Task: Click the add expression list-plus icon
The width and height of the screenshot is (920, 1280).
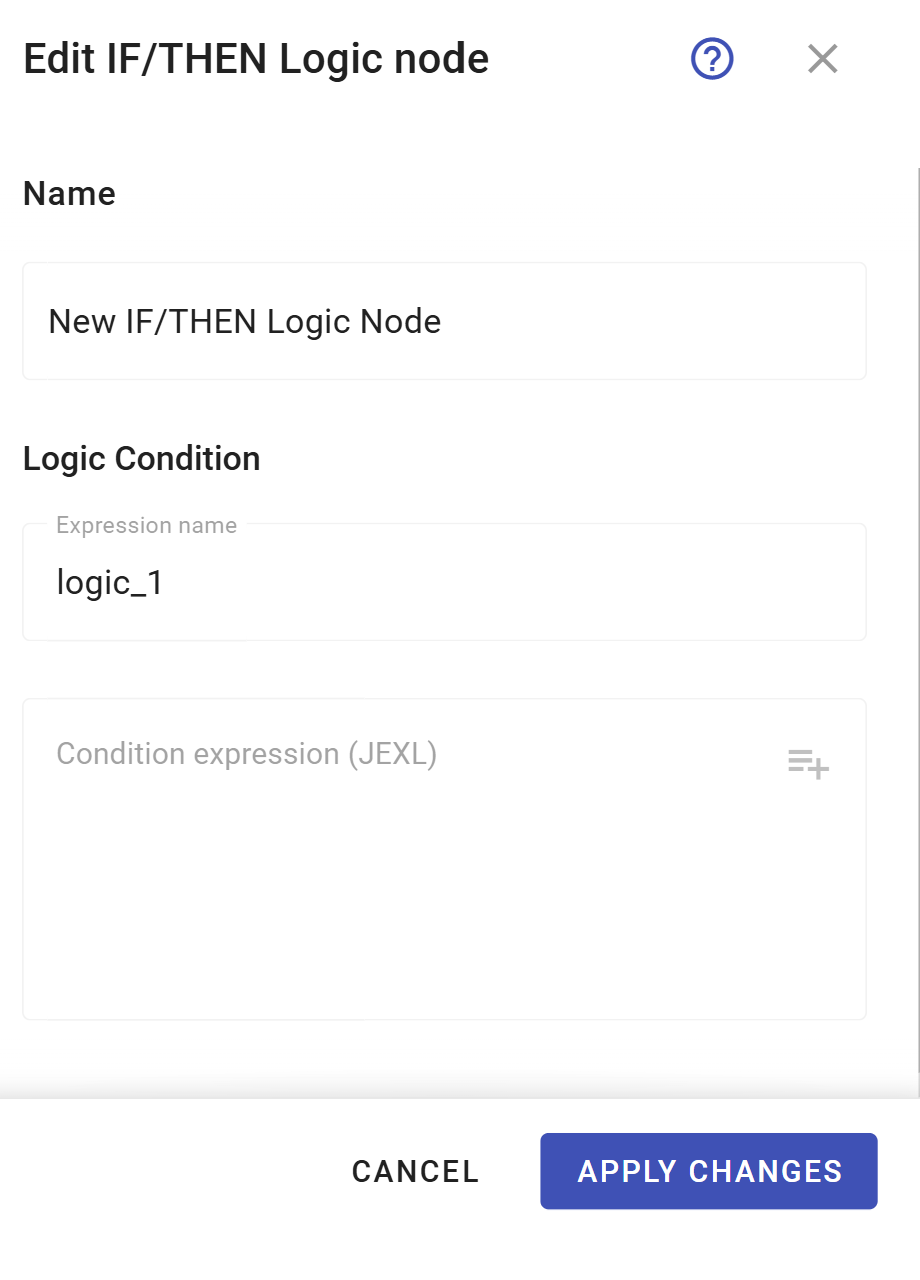Action: click(808, 764)
